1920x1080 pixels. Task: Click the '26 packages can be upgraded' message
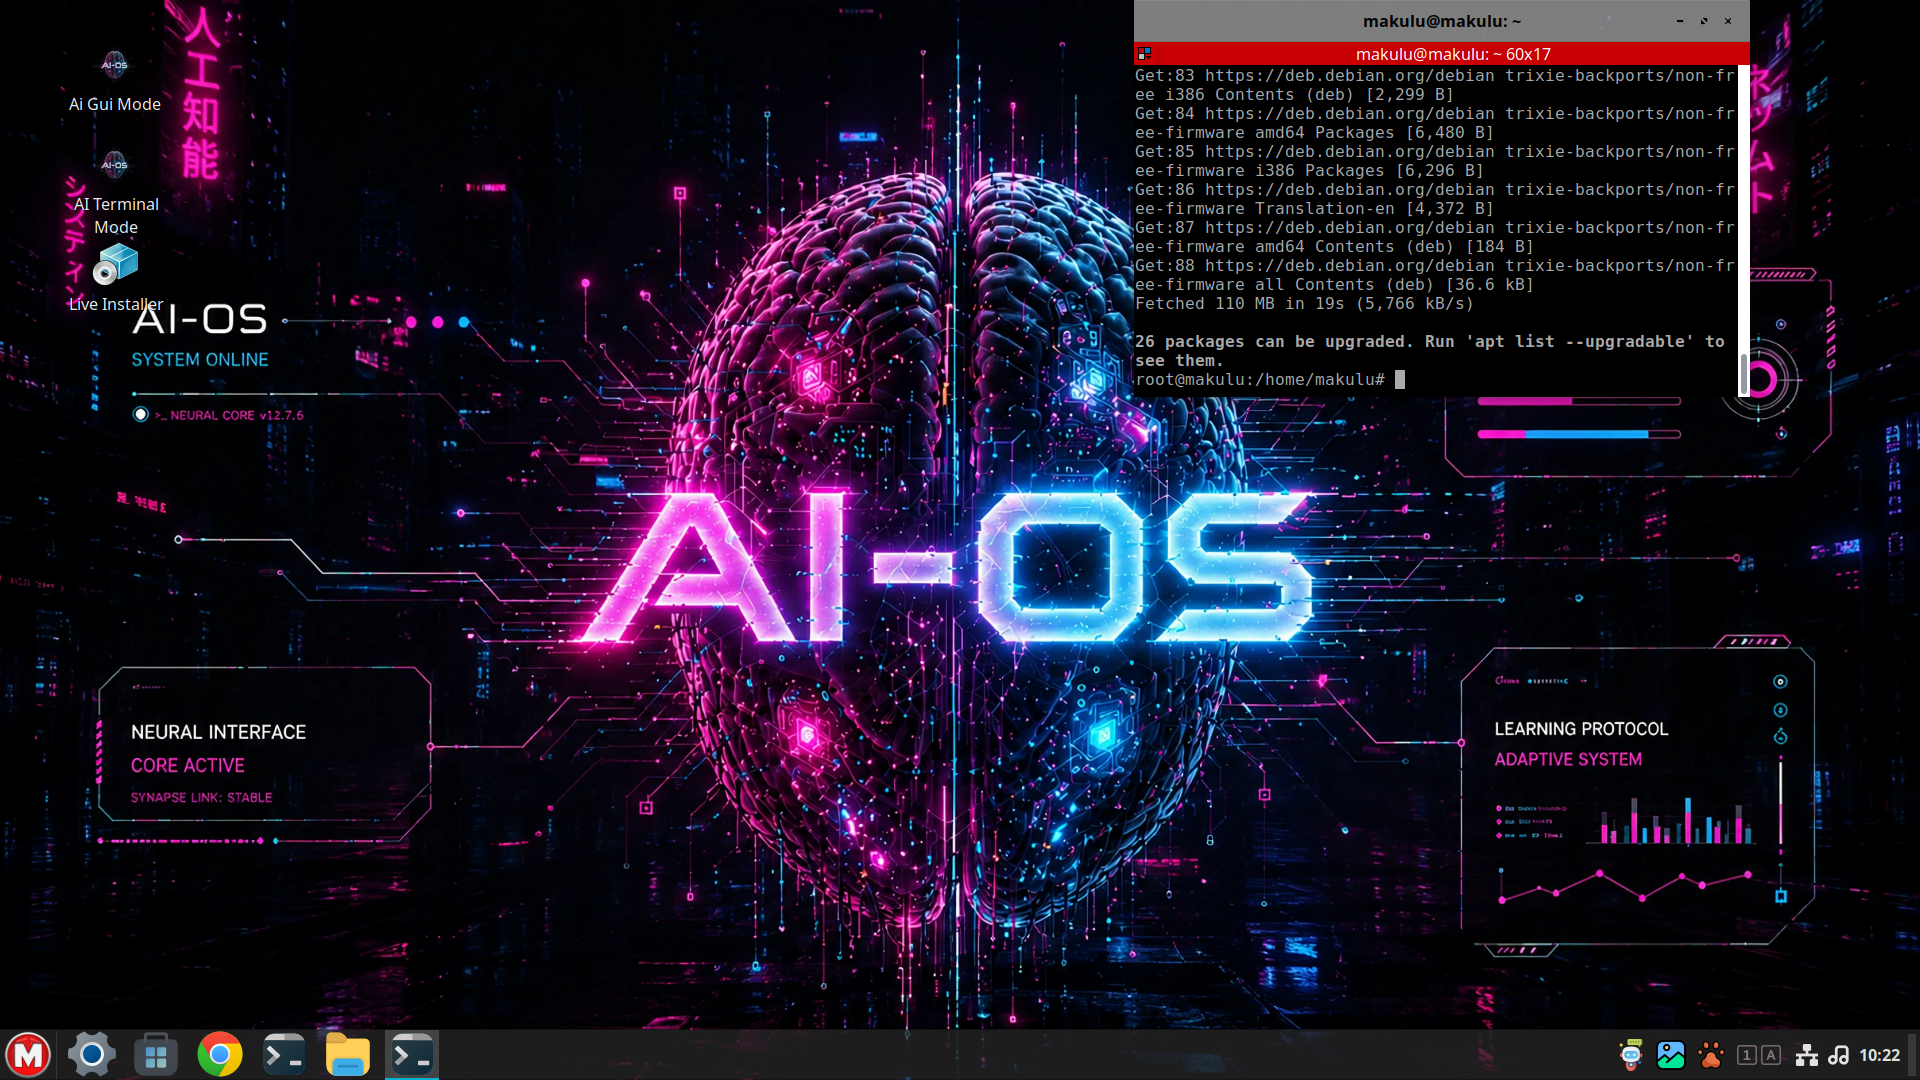1430,351
